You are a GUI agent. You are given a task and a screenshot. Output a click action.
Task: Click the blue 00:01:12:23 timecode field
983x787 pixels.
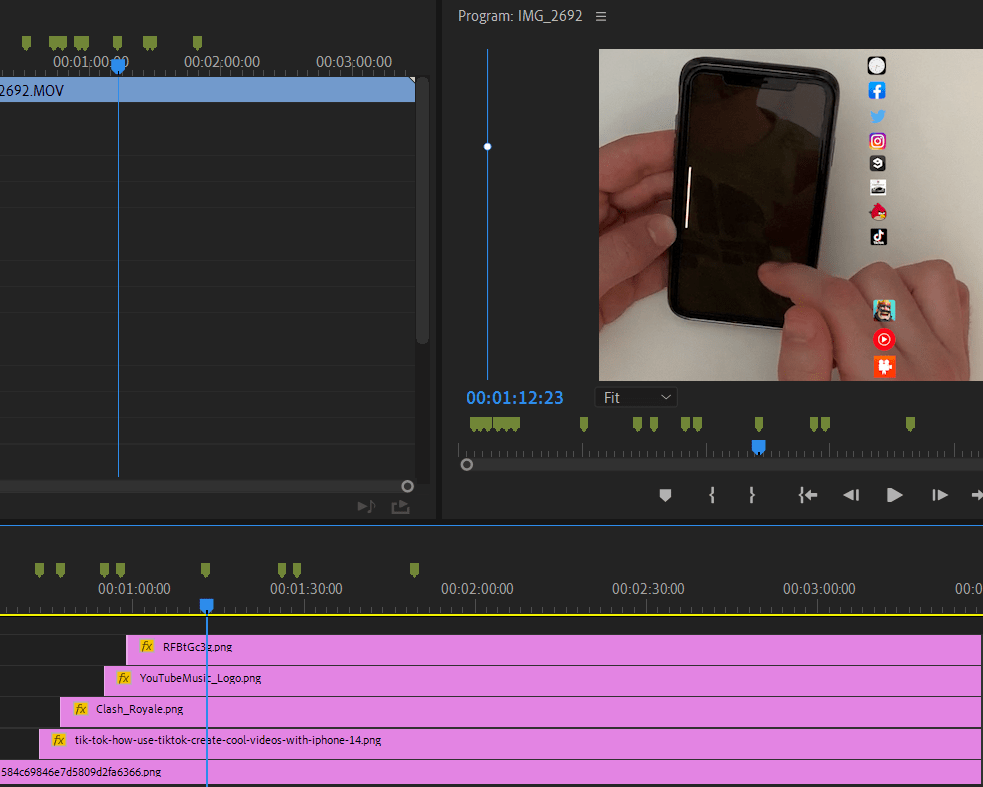coord(515,397)
